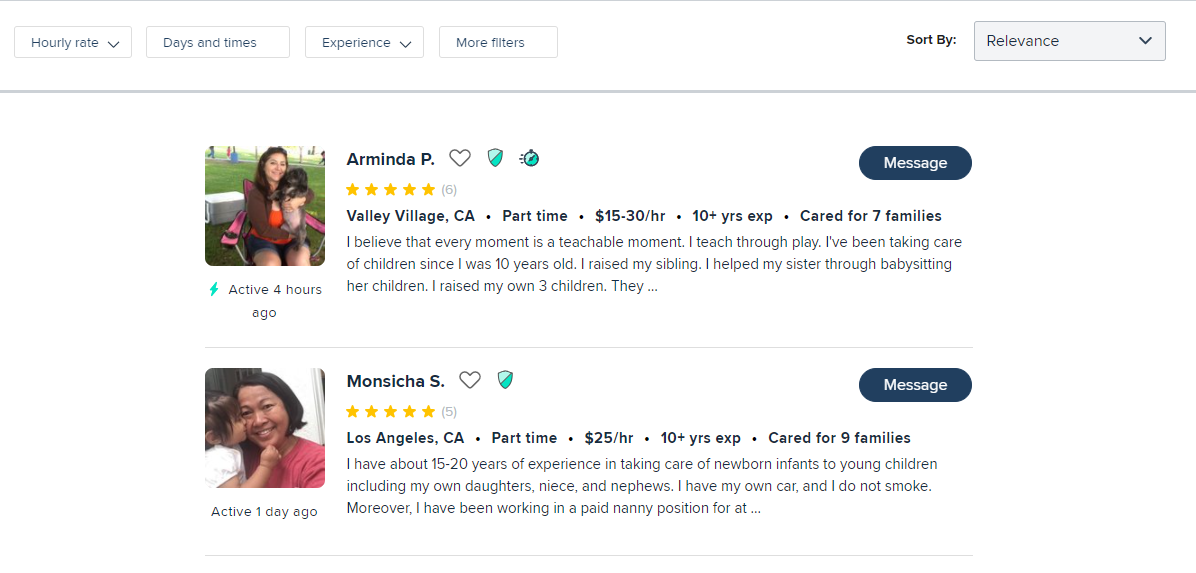Click Arminda P.'s five-star rating
The width and height of the screenshot is (1196, 573).
(391, 190)
